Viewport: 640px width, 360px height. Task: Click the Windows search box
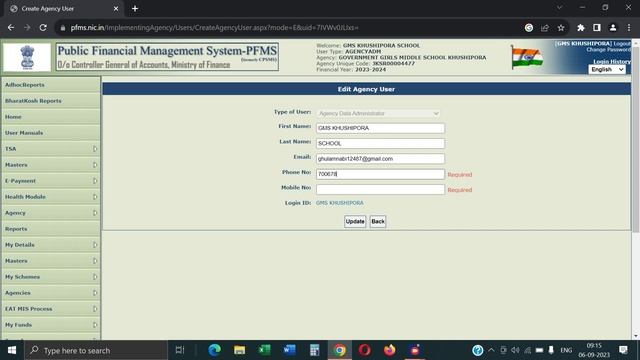tap(96, 350)
